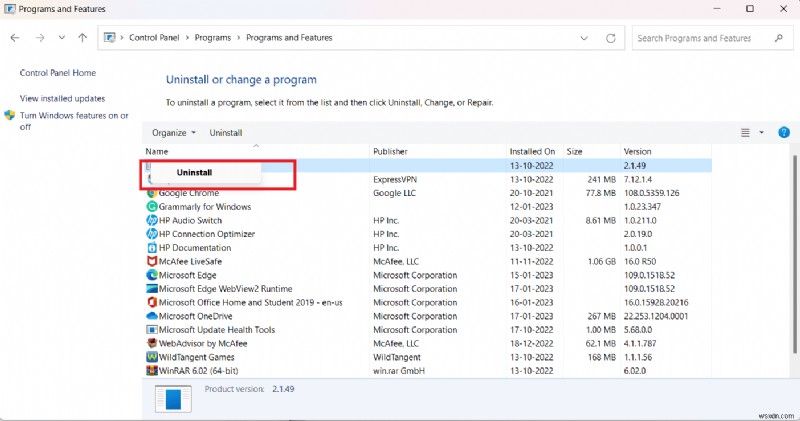Select the WildTangent Games entry
This screenshot has height=421, width=800.
[196, 357]
